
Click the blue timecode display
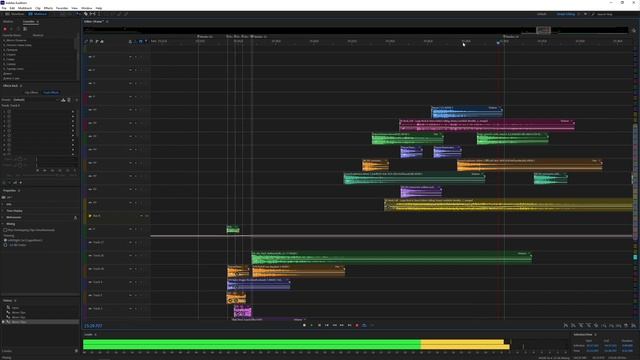coord(93,326)
